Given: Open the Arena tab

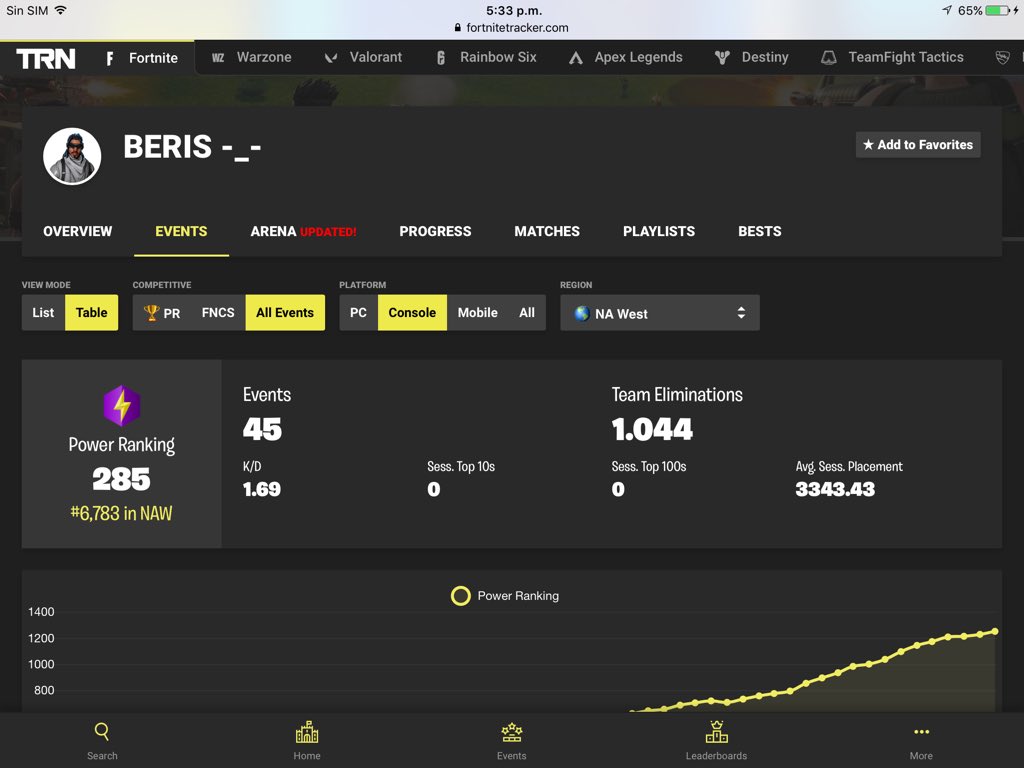Looking at the screenshot, I should coord(303,231).
